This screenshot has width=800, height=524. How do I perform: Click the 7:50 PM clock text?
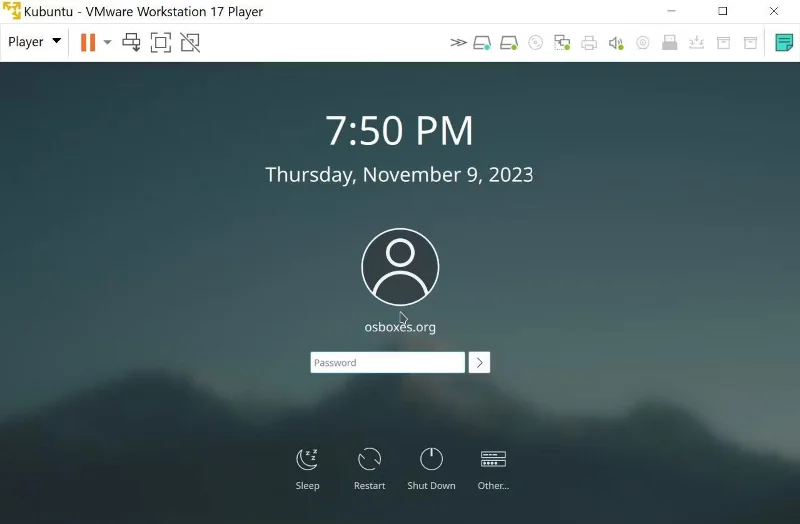pyautogui.click(x=399, y=131)
